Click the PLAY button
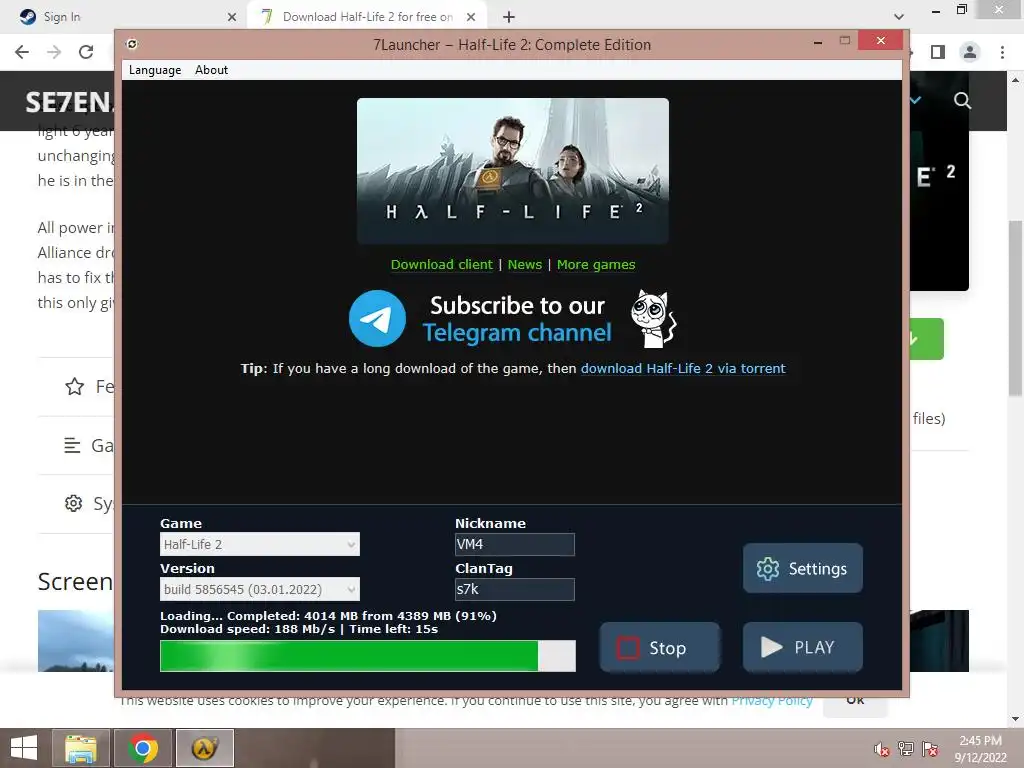The image size is (1024, 768). point(803,647)
